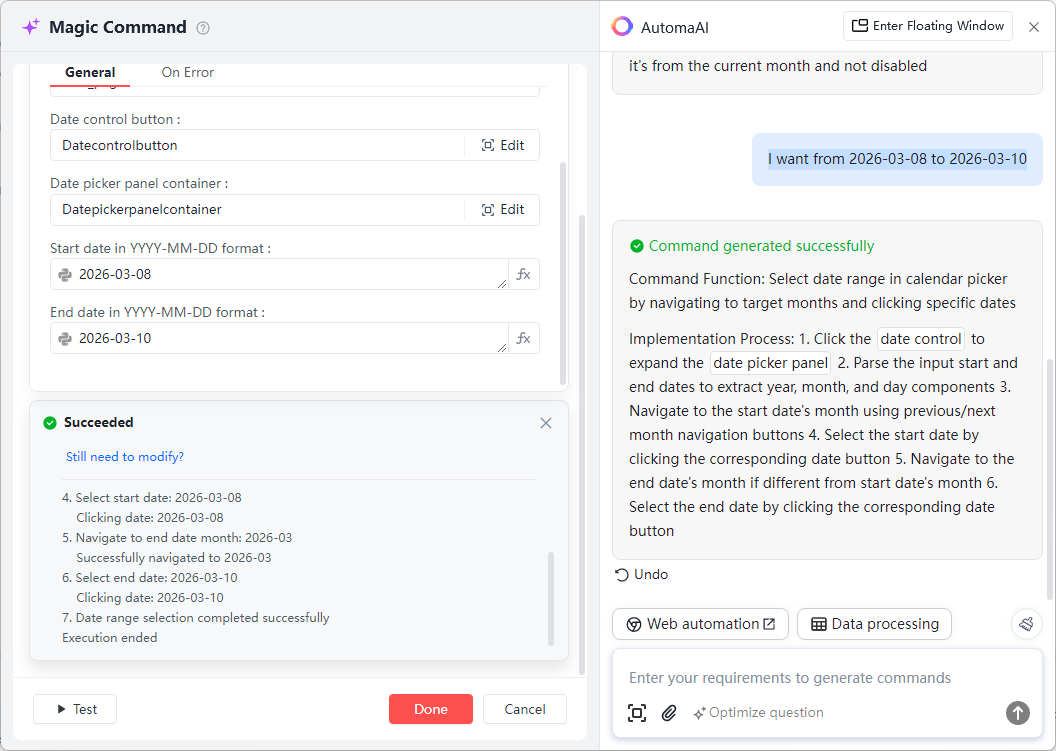Switch to the On Error tab
This screenshot has width=1056, height=751.
coord(187,72)
